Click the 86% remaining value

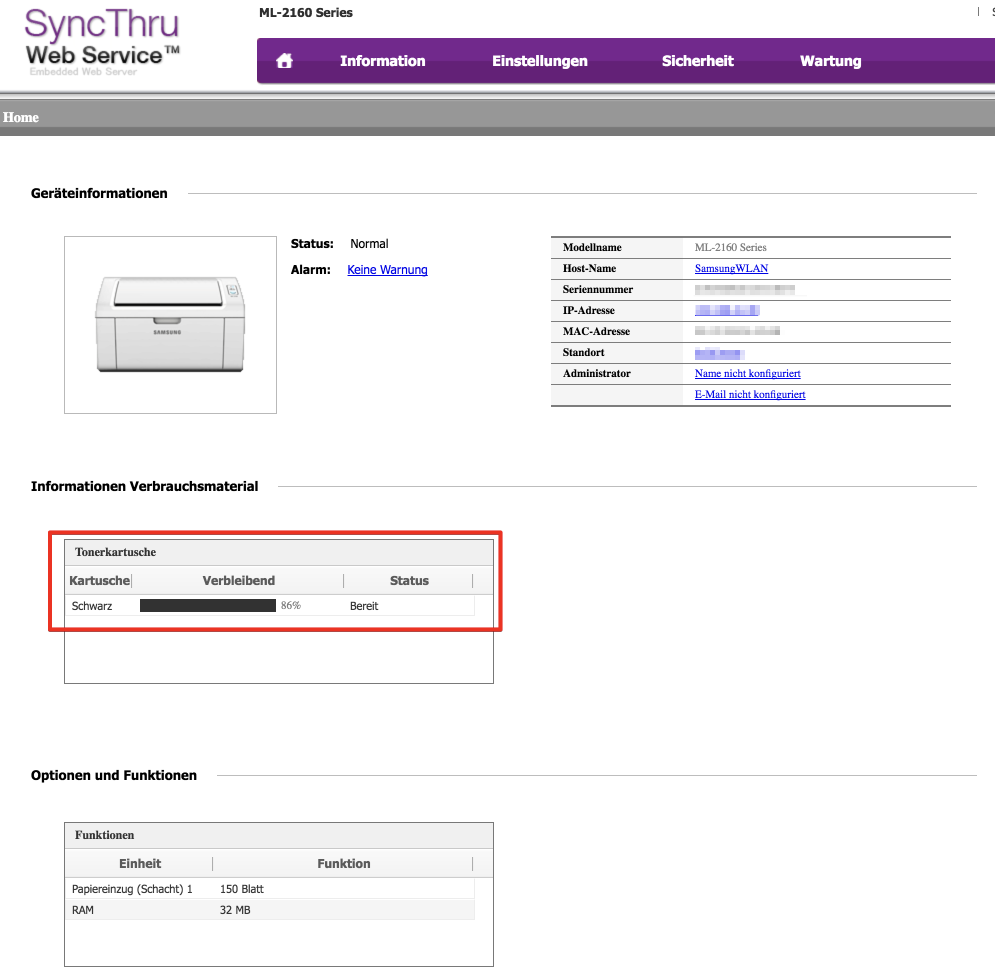tap(291, 606)
